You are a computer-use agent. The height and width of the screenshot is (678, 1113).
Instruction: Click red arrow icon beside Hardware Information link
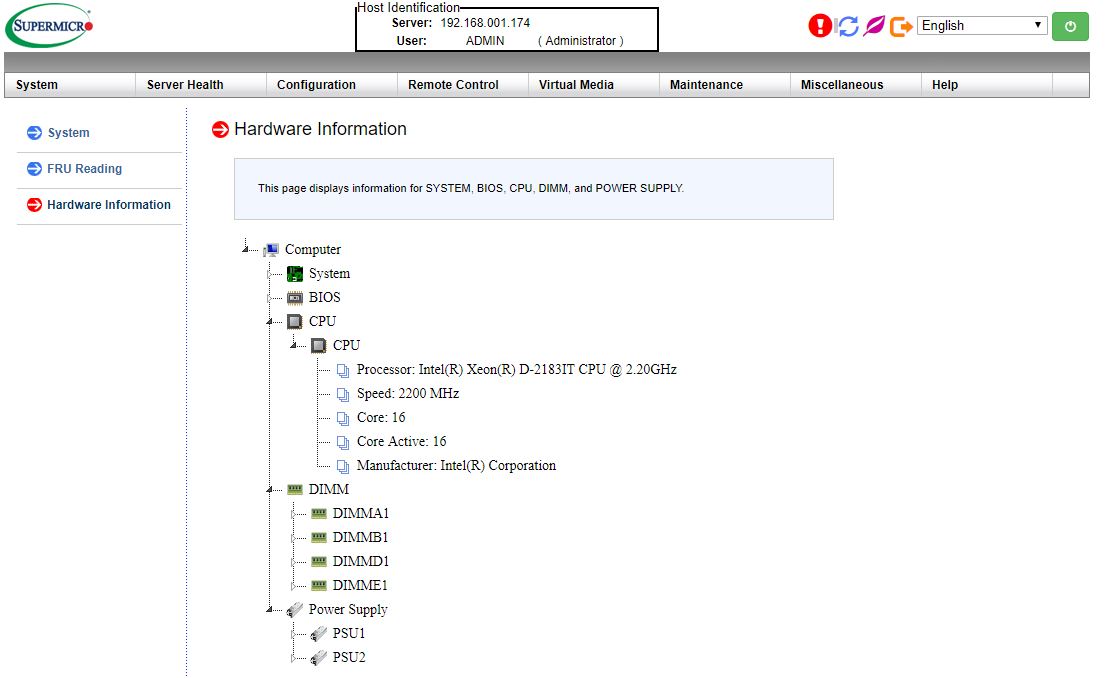coord(34,205)
